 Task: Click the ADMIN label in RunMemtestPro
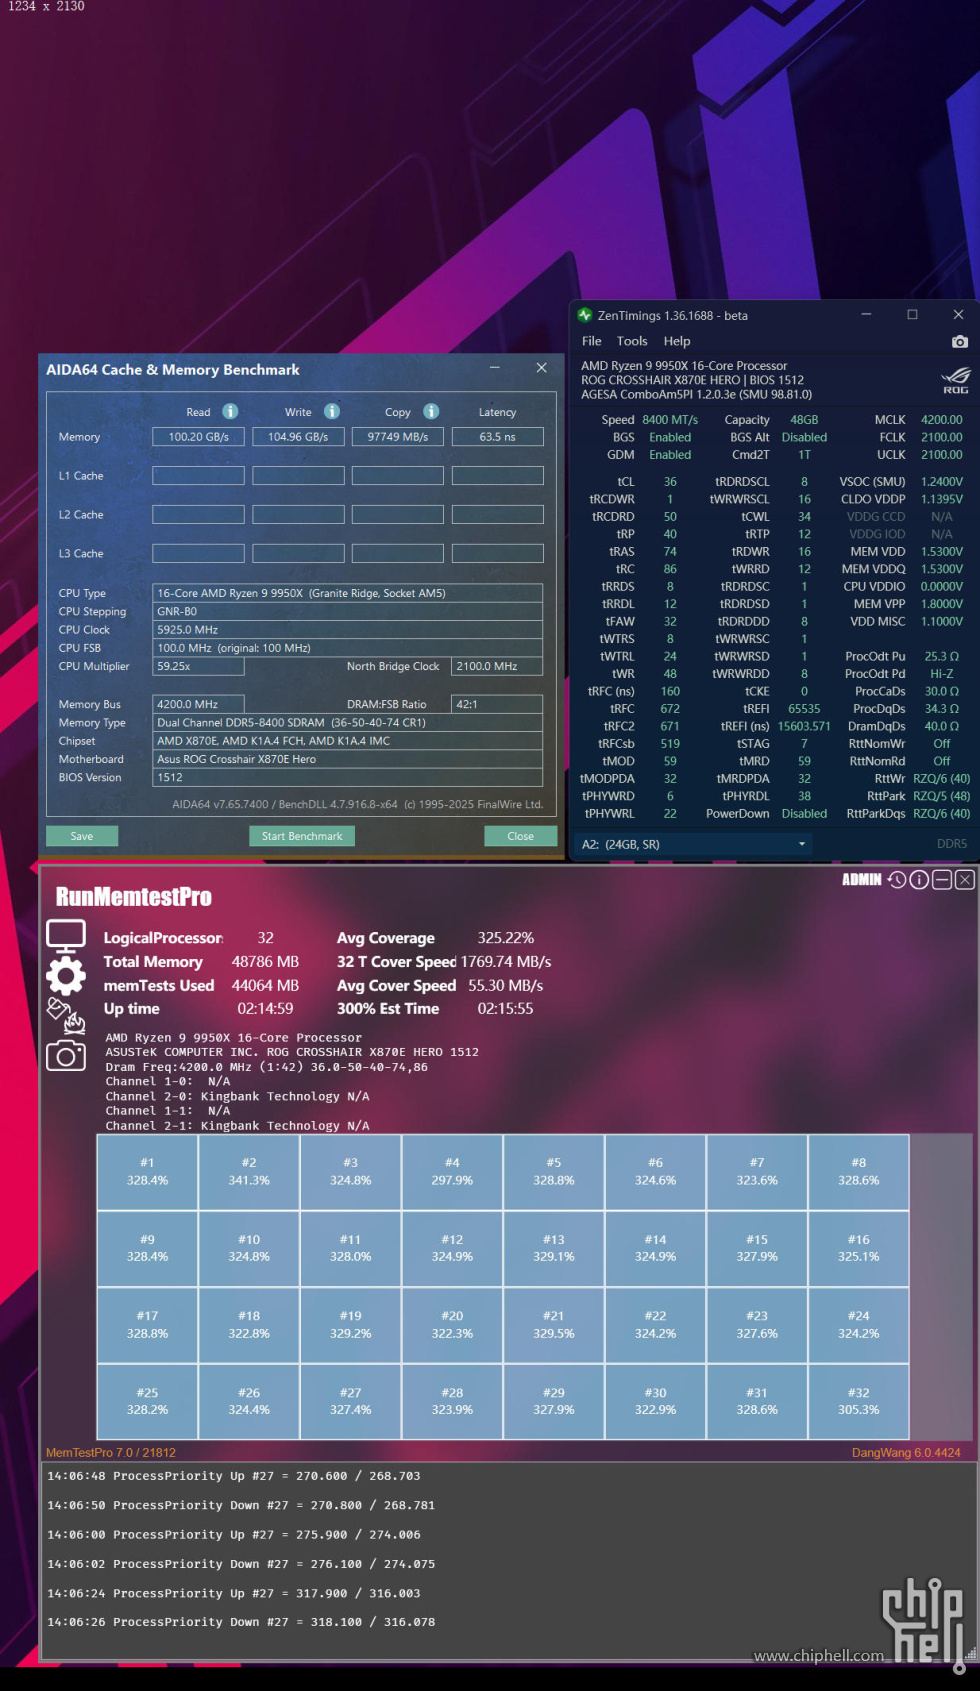point(862,880)
